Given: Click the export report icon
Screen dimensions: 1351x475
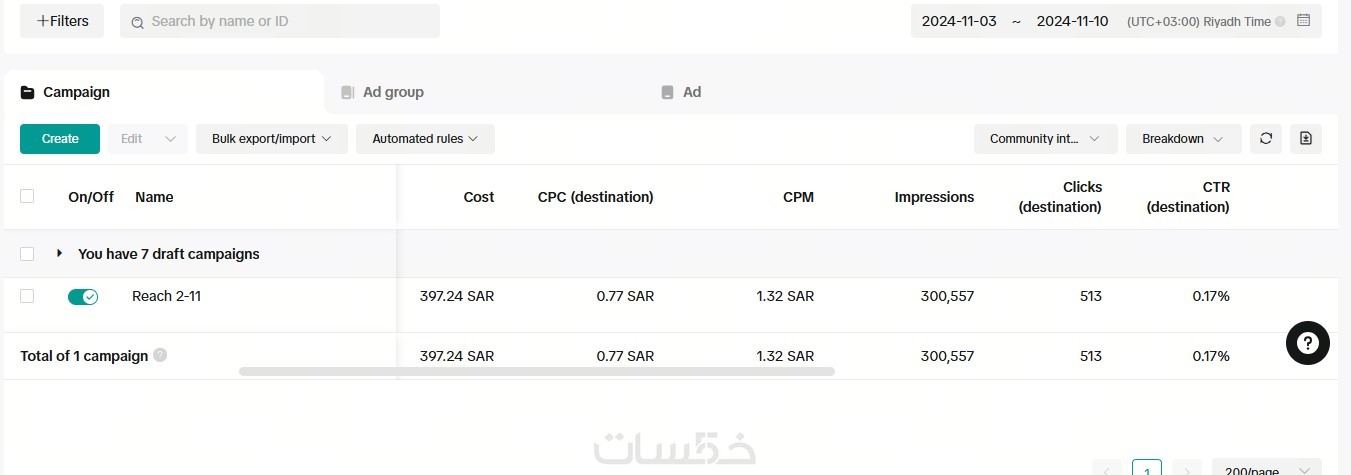Looking at the screenshot, I should tap(1306, 139).
